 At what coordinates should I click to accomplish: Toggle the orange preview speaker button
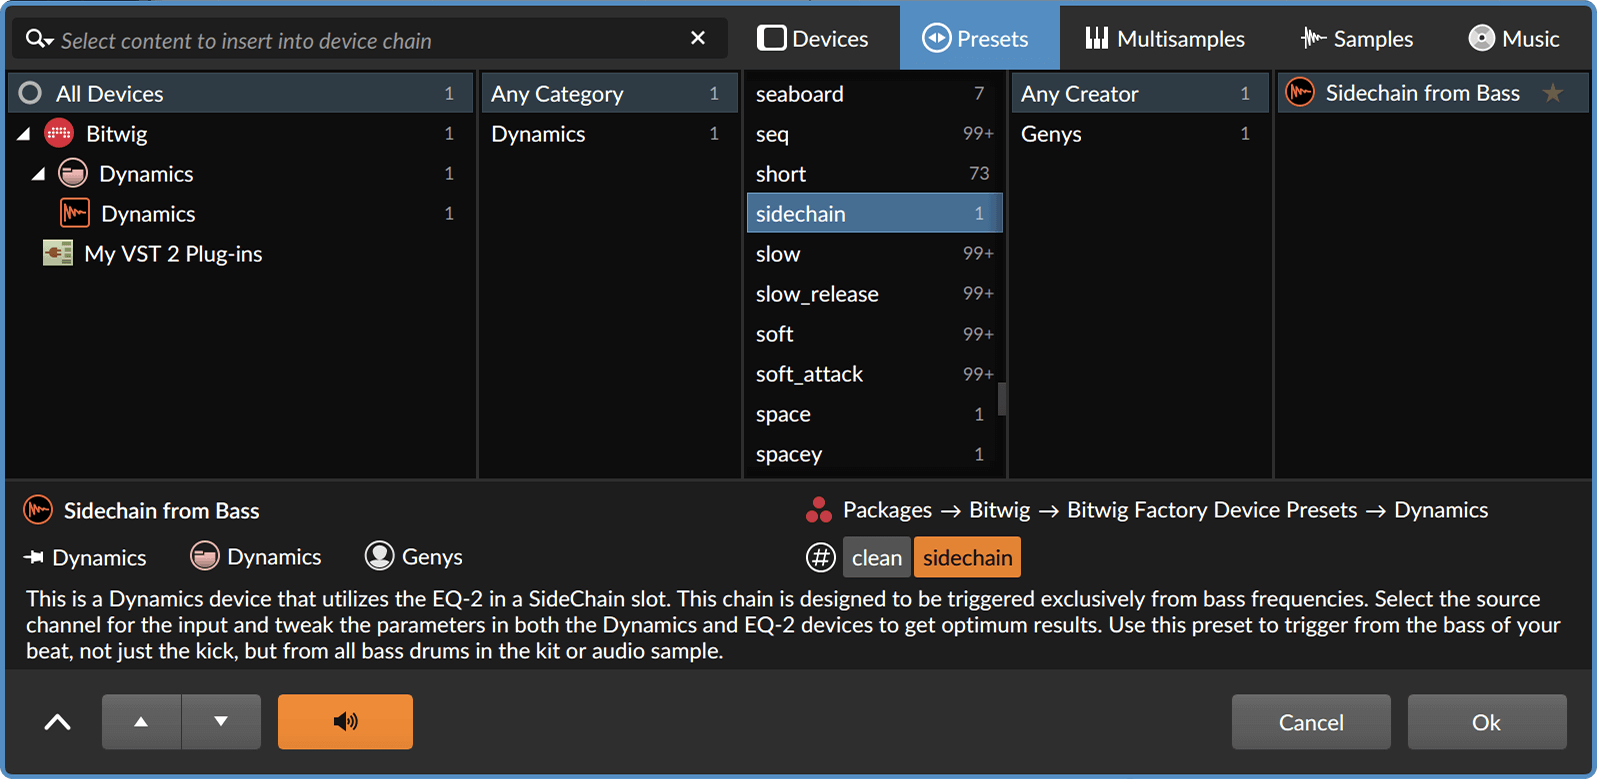point(345,722)
